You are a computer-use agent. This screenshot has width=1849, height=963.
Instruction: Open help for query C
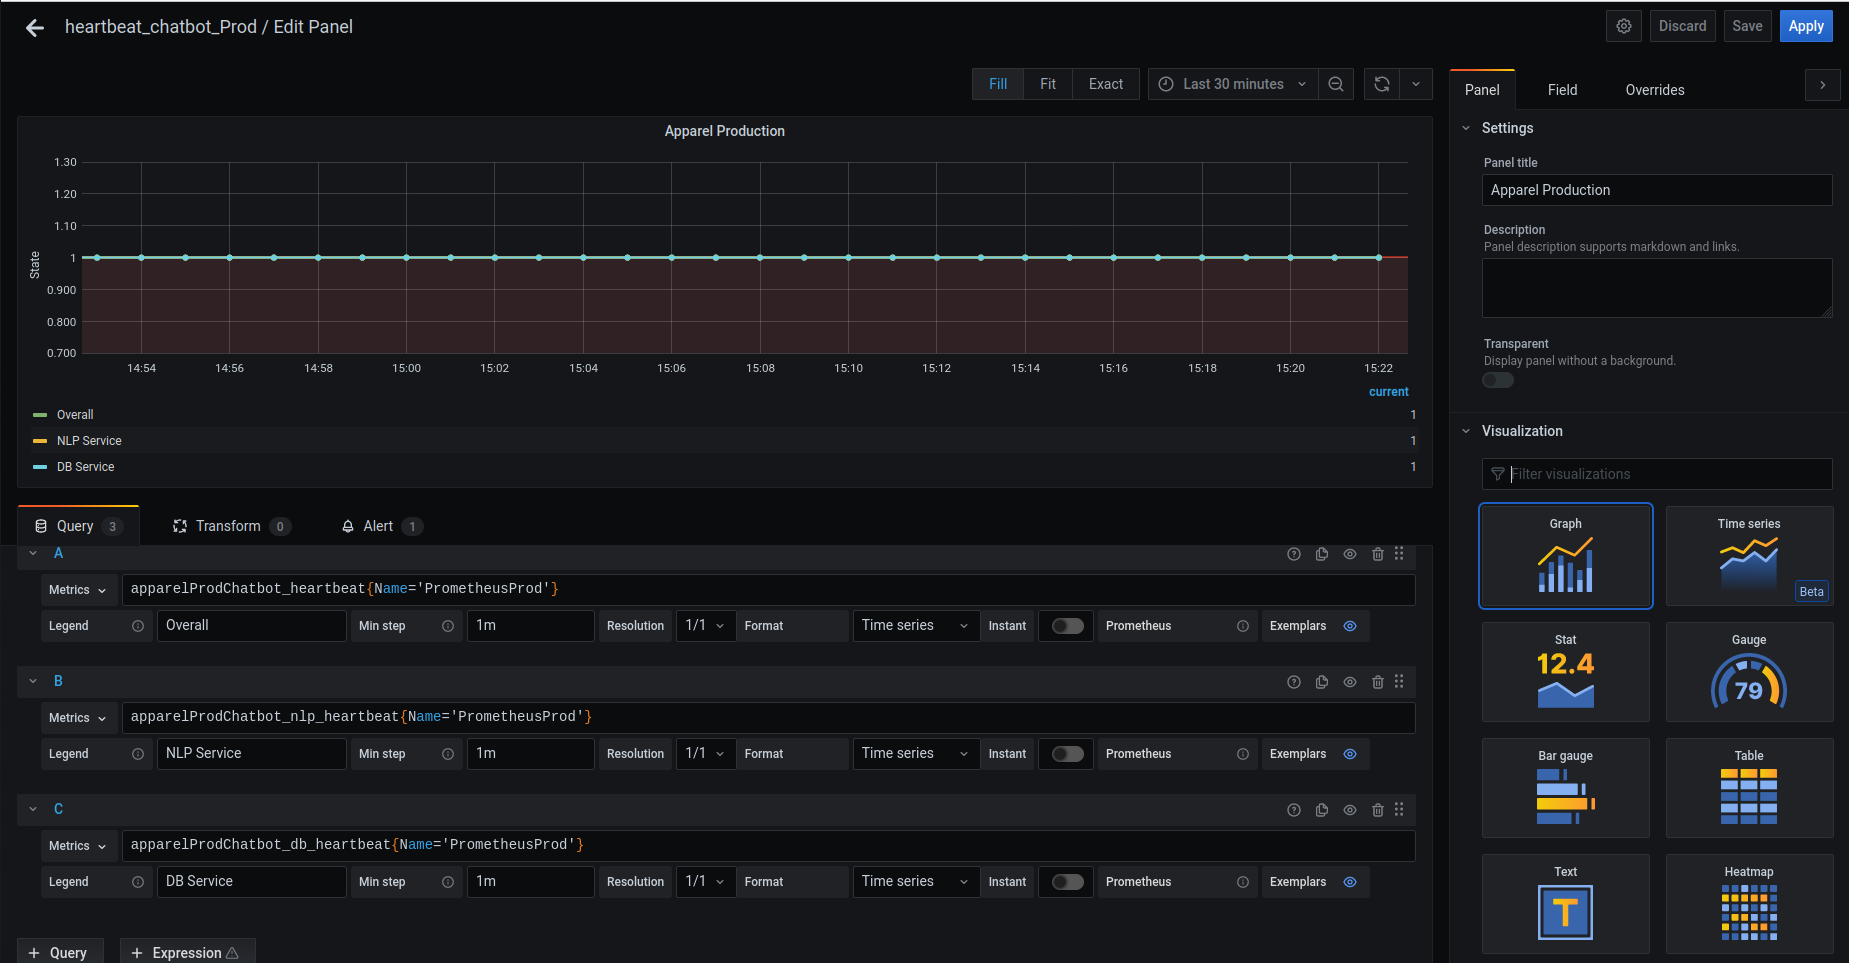click(x=1294, y=810)
